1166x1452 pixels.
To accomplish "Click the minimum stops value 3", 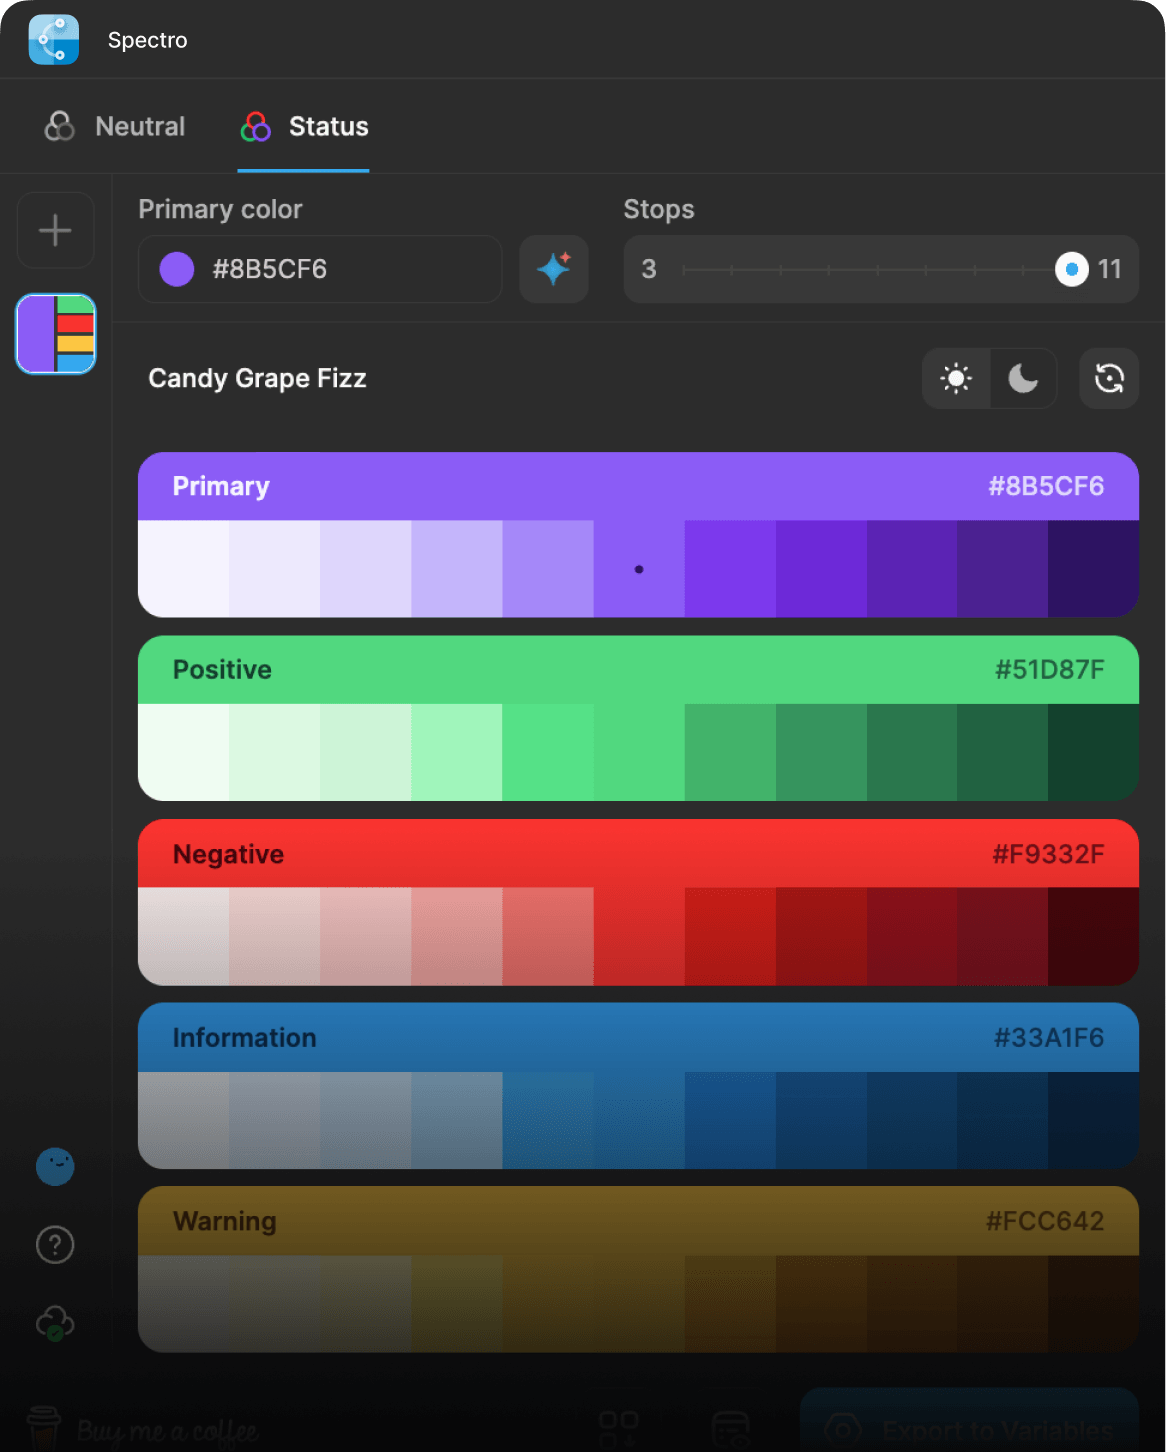I will coord(649,269).
